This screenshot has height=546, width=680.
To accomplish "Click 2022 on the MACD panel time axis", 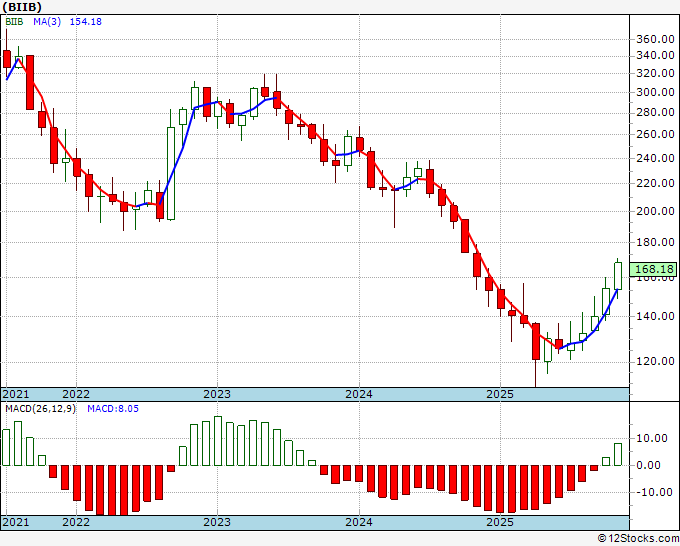I will coord(76,522).
